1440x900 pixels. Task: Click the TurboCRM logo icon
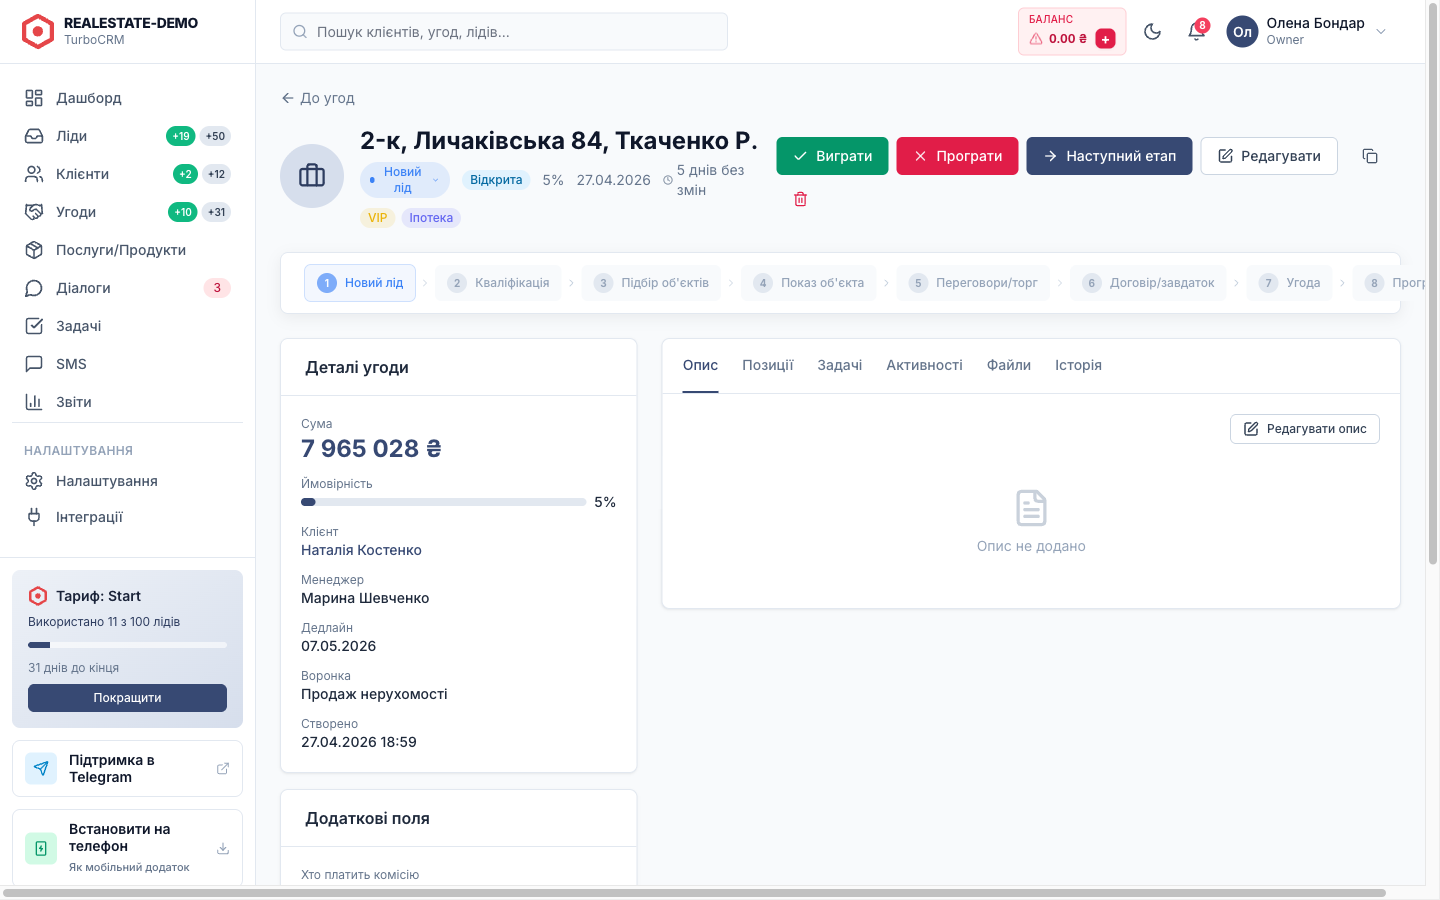[x=38, y=31]
